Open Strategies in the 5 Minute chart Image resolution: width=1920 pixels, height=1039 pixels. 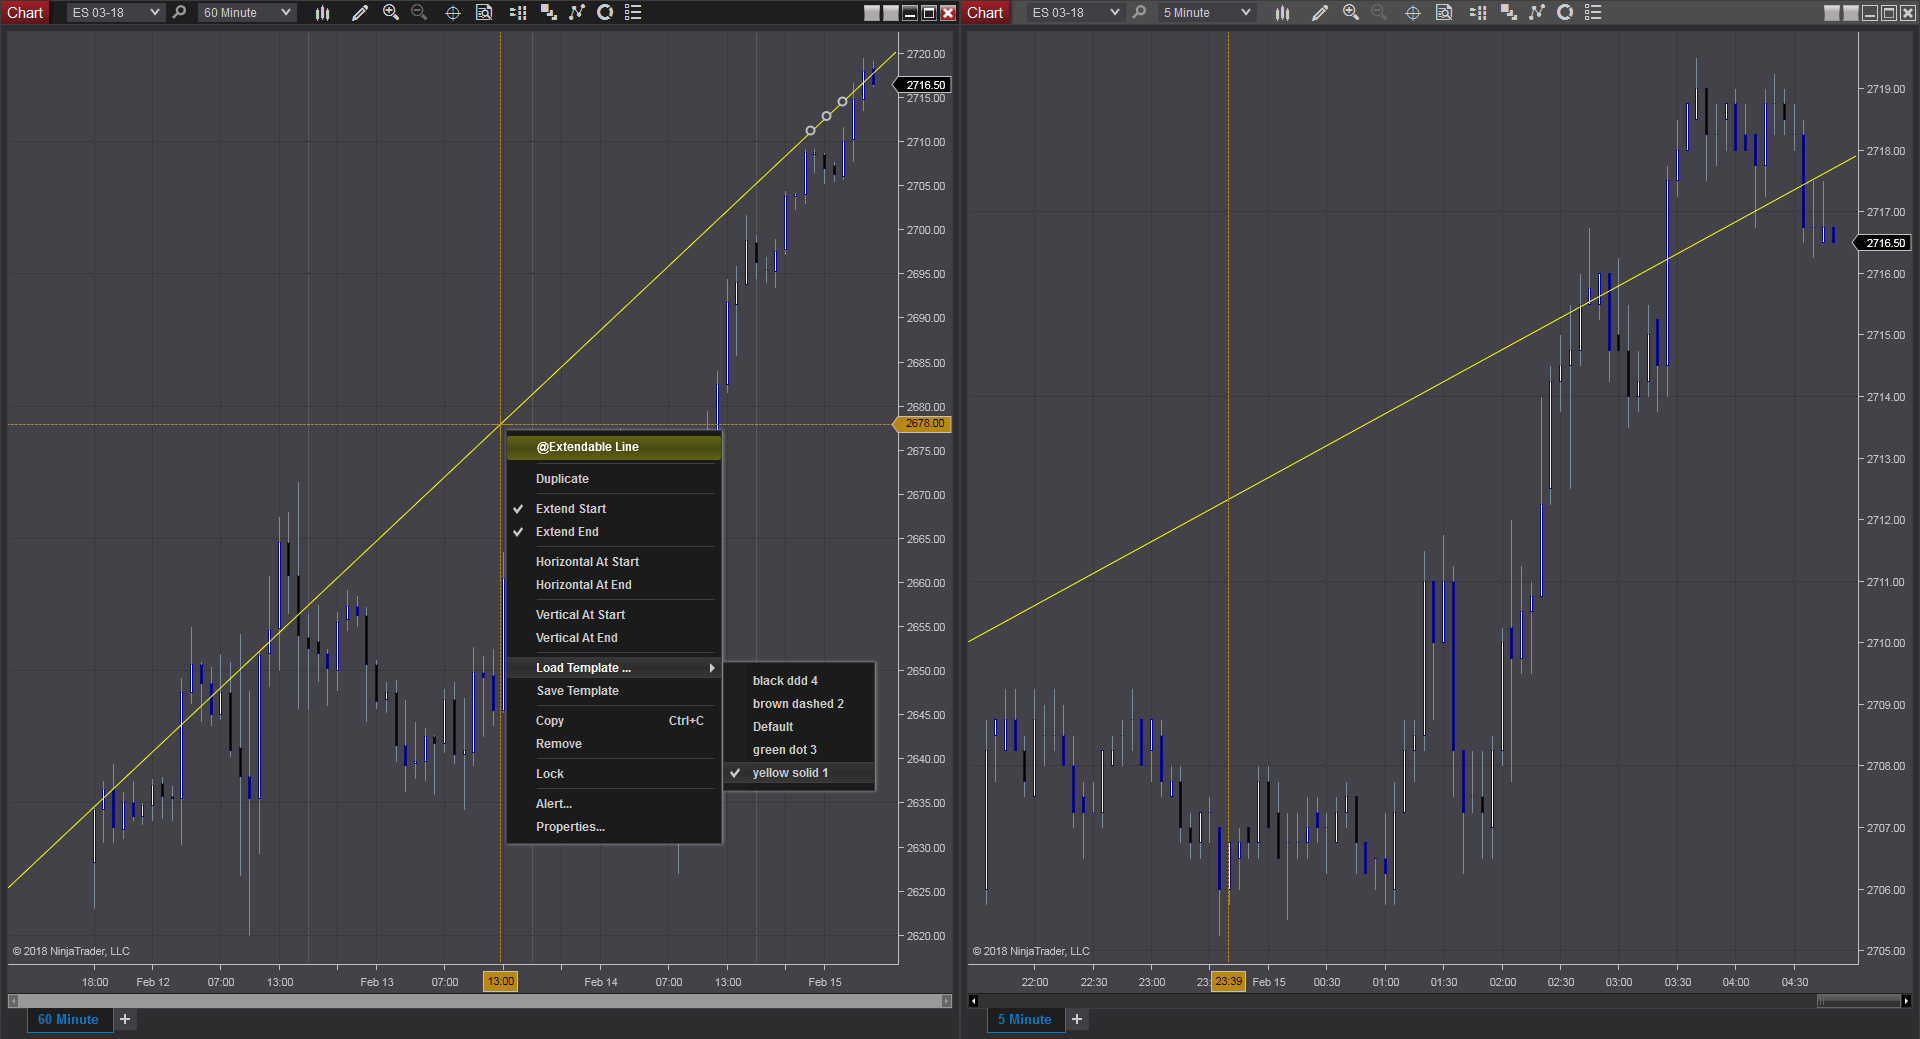point(1565,12)
